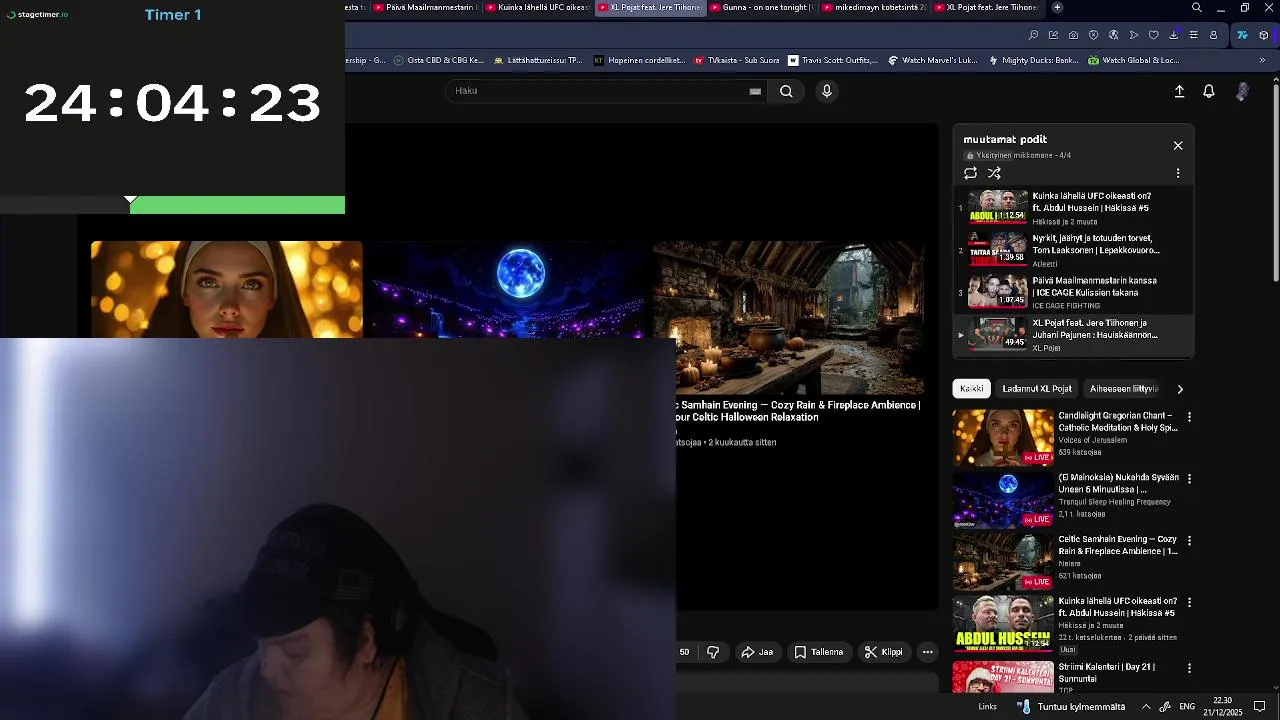Open Osta CBD & CBG bookmark
The image size is (1280, 720).
(x=438, y=60)
